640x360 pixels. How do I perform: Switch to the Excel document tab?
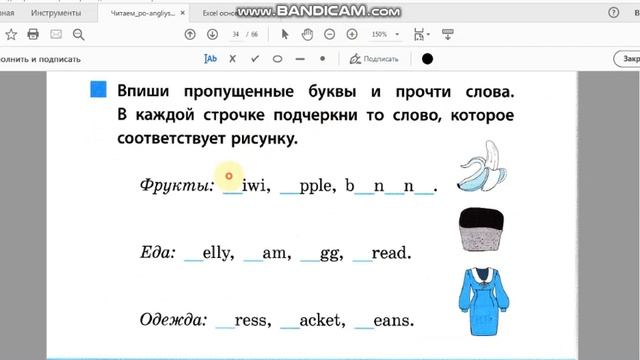[220, 13]
